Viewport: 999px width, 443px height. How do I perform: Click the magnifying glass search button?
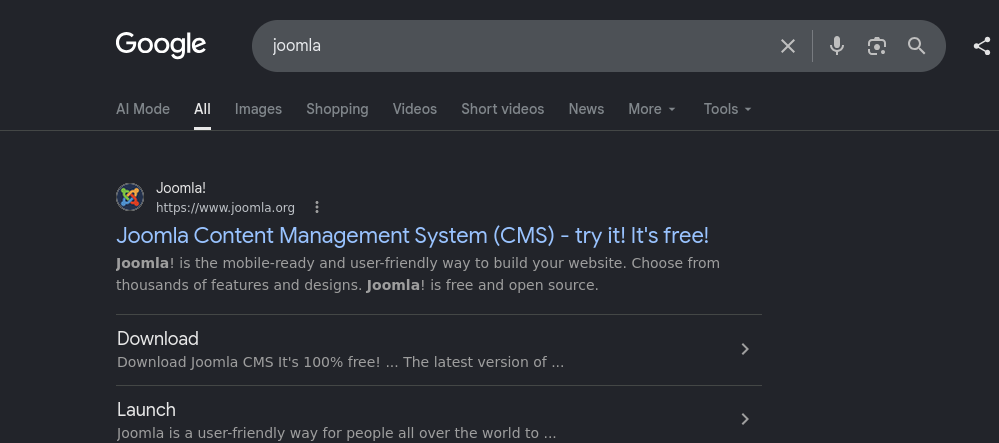click(916, 46)
